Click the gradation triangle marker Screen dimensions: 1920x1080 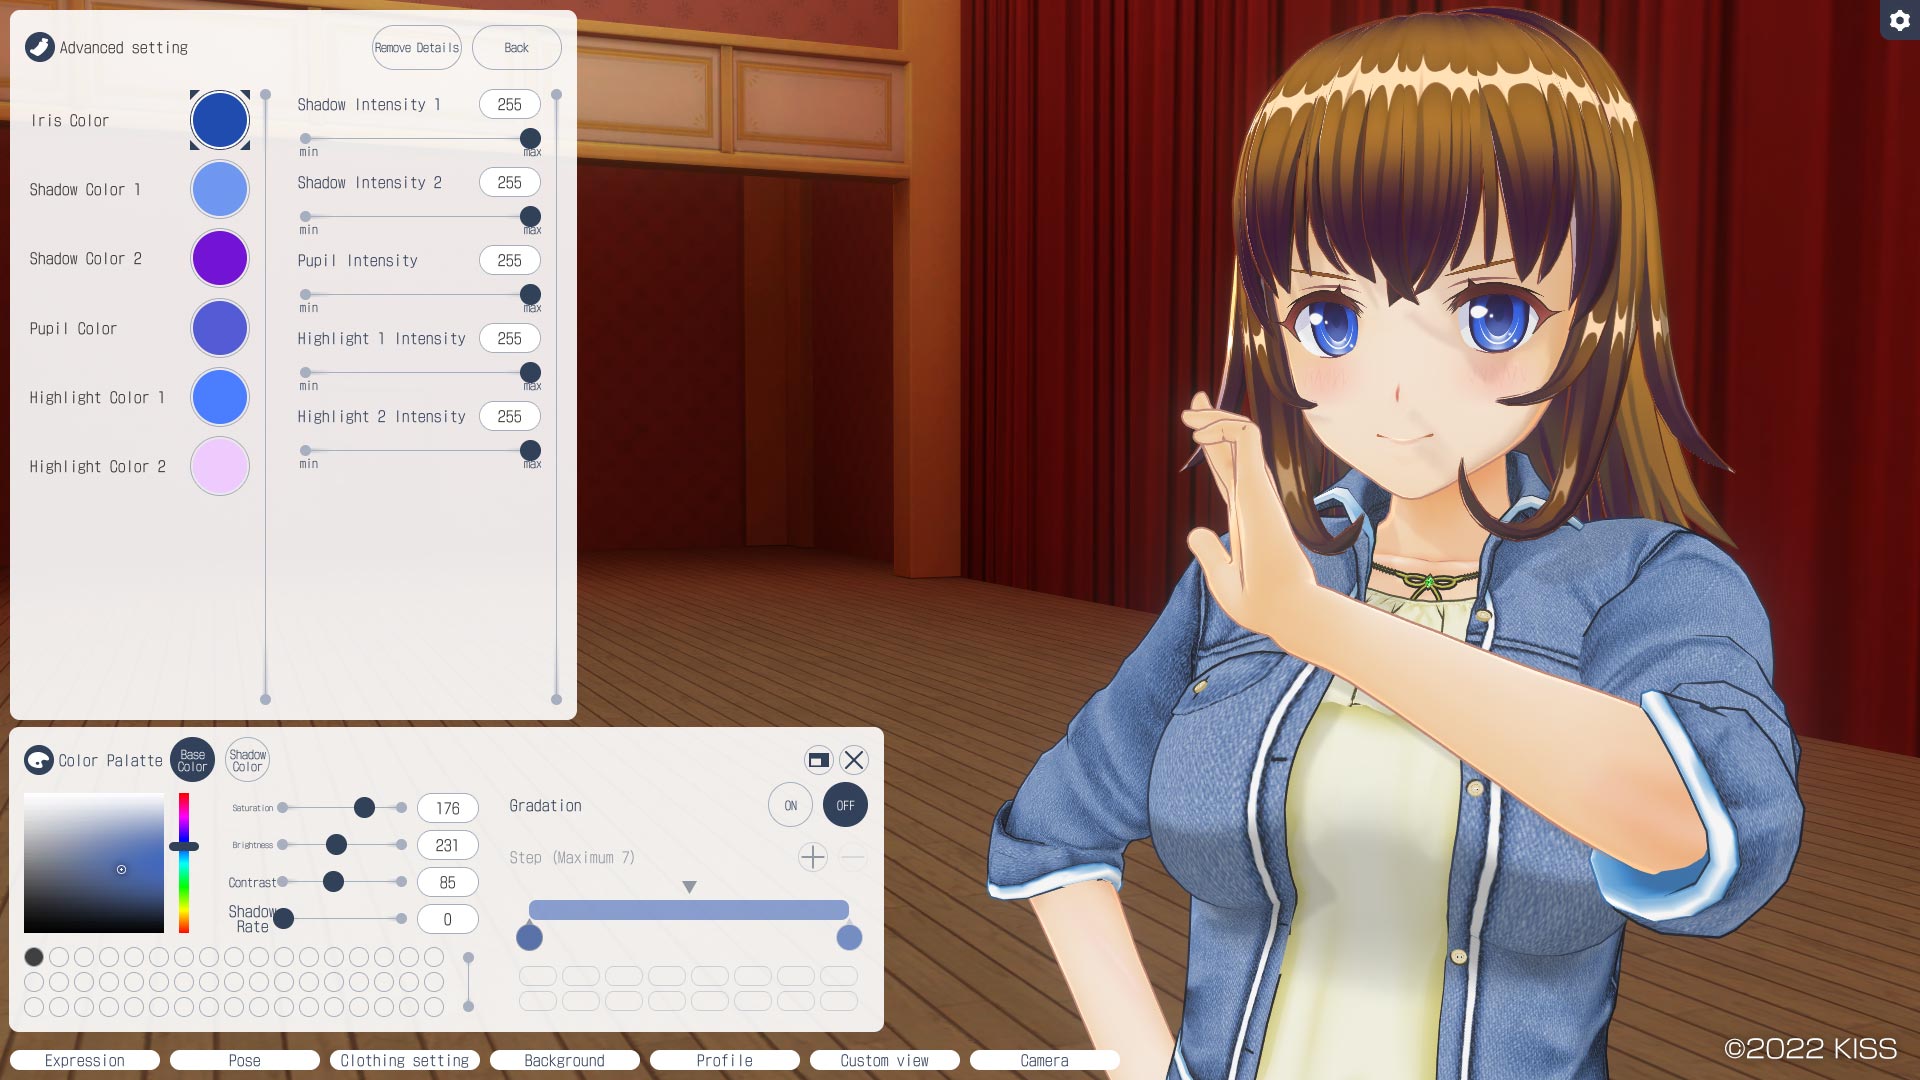(x=689, y=887)
